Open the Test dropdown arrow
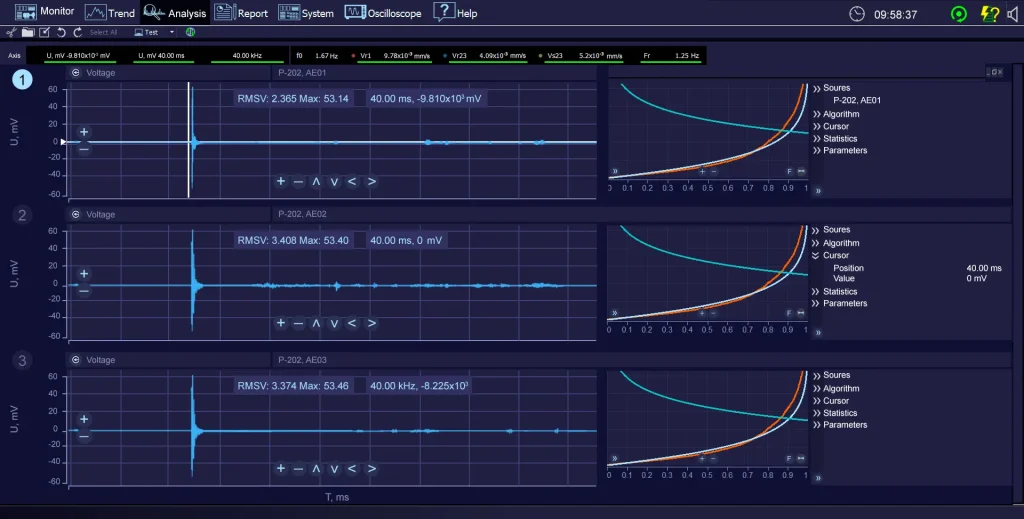This screenshot has width=1024, height=519. [172, 32]
